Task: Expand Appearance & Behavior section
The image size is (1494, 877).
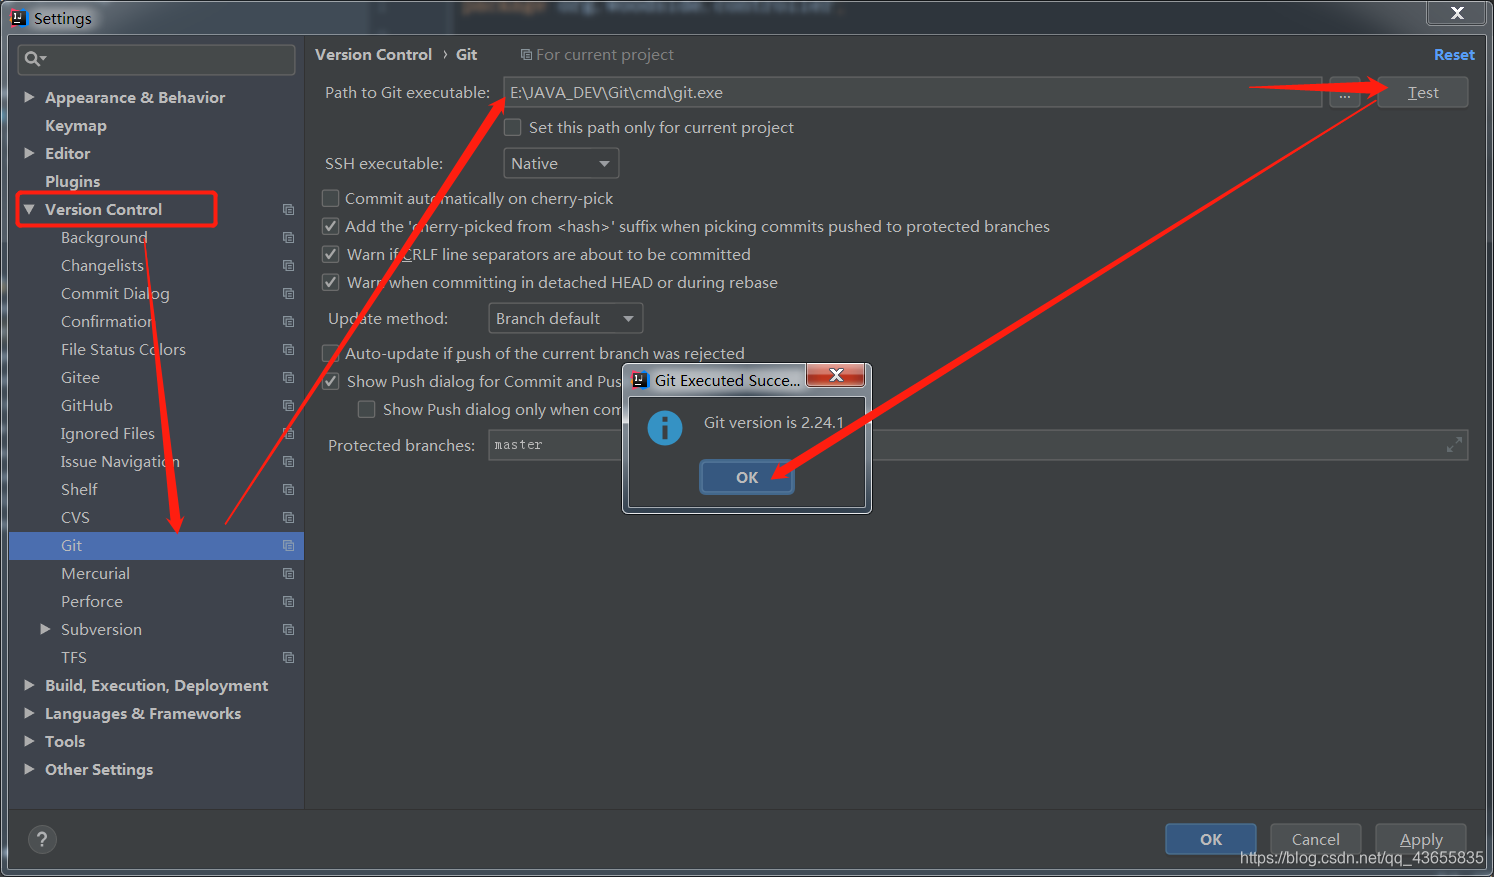Action: click(29, 97)
